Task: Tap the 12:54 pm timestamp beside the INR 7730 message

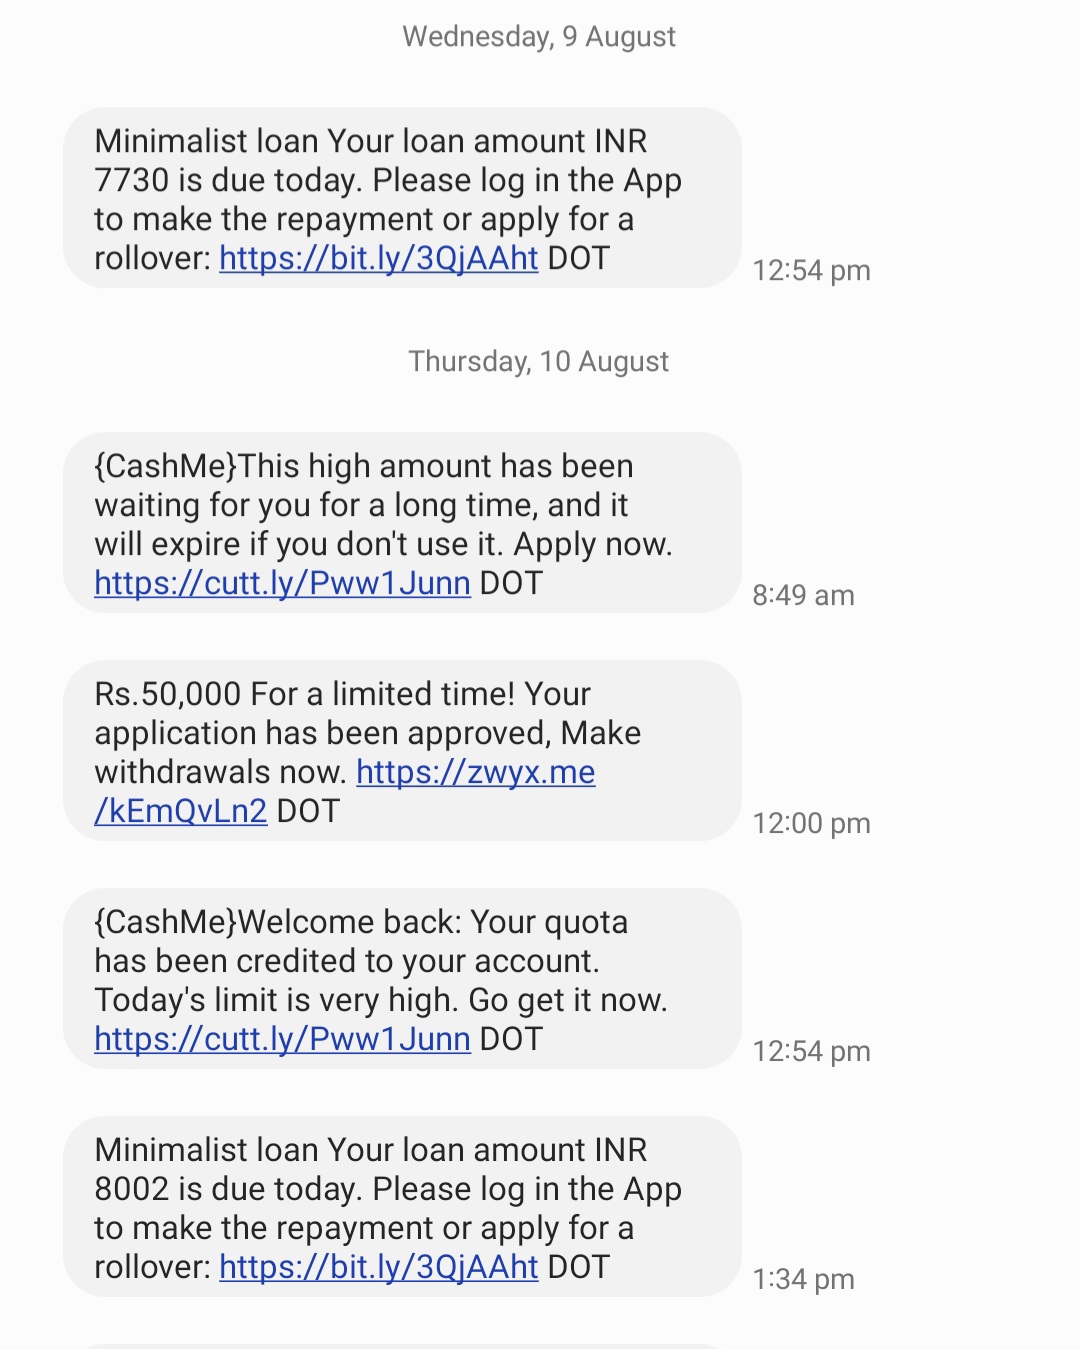Action: (811, 271)
